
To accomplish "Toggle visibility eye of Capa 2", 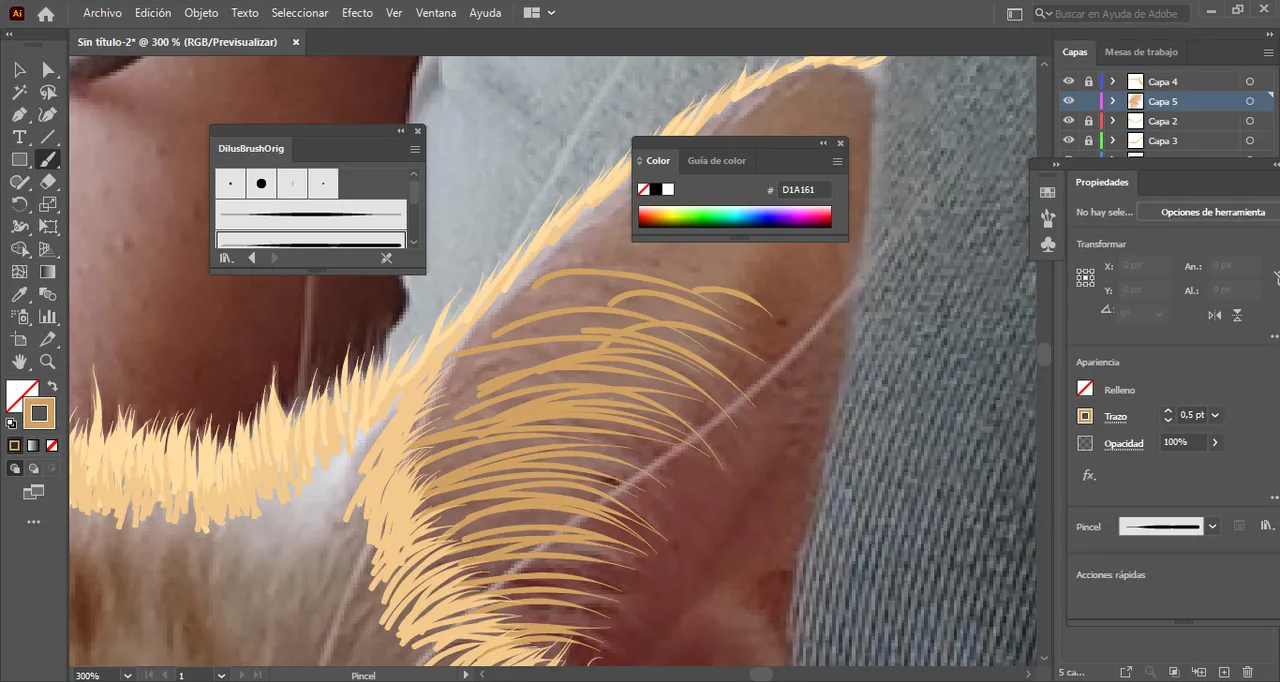I will (1069, 121).
